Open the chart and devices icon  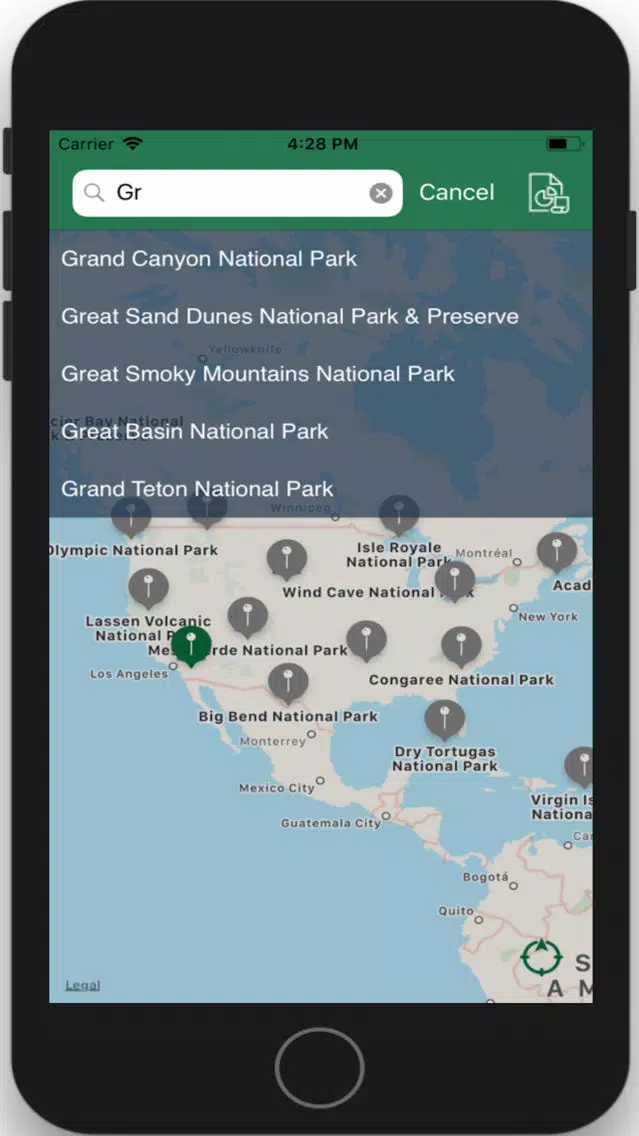tap(548, 193)
